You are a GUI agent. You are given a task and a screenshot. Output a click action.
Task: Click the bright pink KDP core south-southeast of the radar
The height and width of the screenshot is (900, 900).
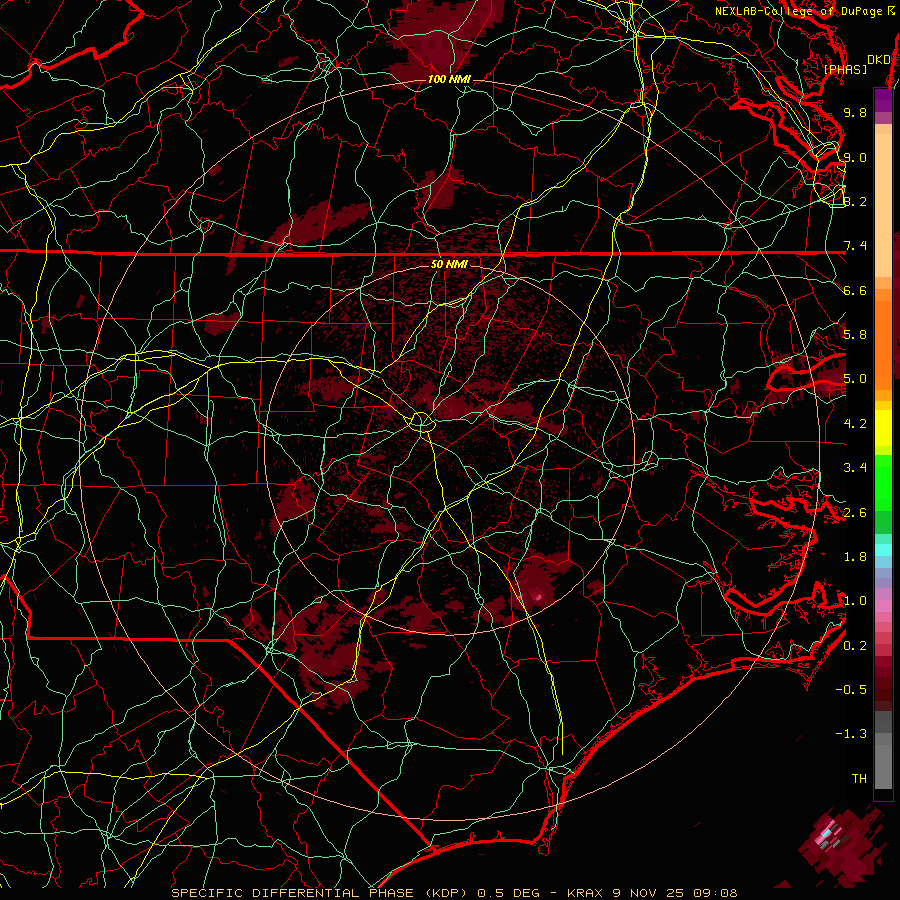coord(538,596)
